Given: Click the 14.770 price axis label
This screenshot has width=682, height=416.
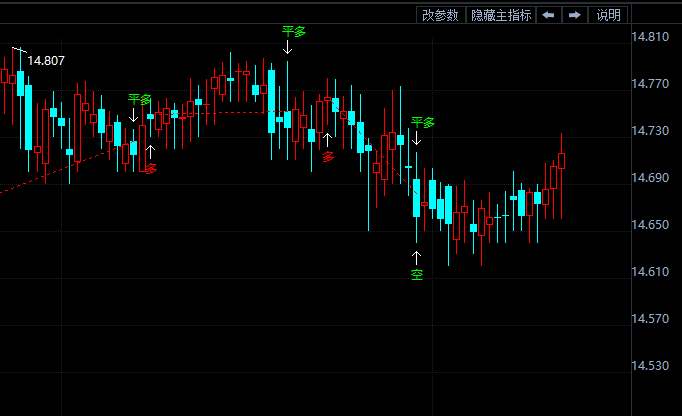Looking at the screenshot, I should point(650,84).
